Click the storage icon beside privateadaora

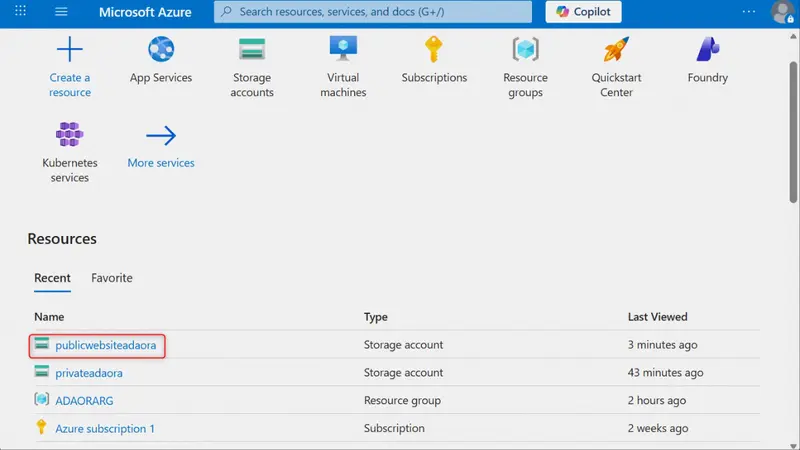[42, 371]
